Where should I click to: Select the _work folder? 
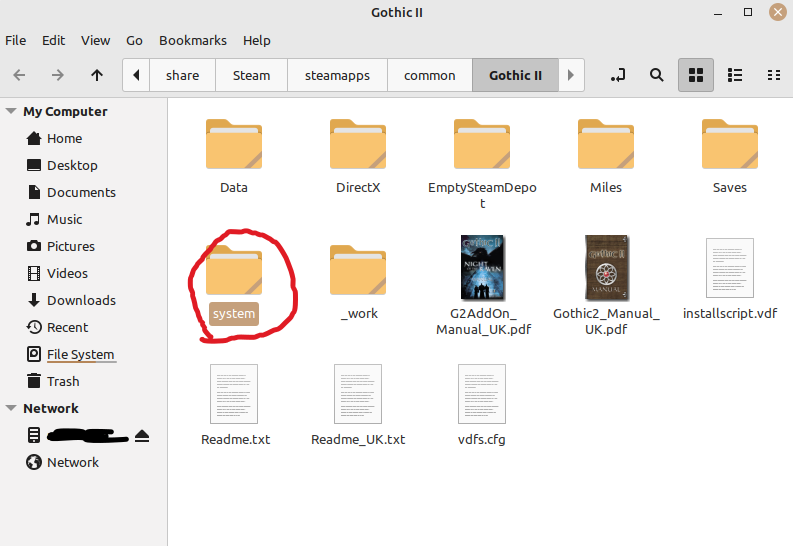pyautogui.click(x=358, y=283)
